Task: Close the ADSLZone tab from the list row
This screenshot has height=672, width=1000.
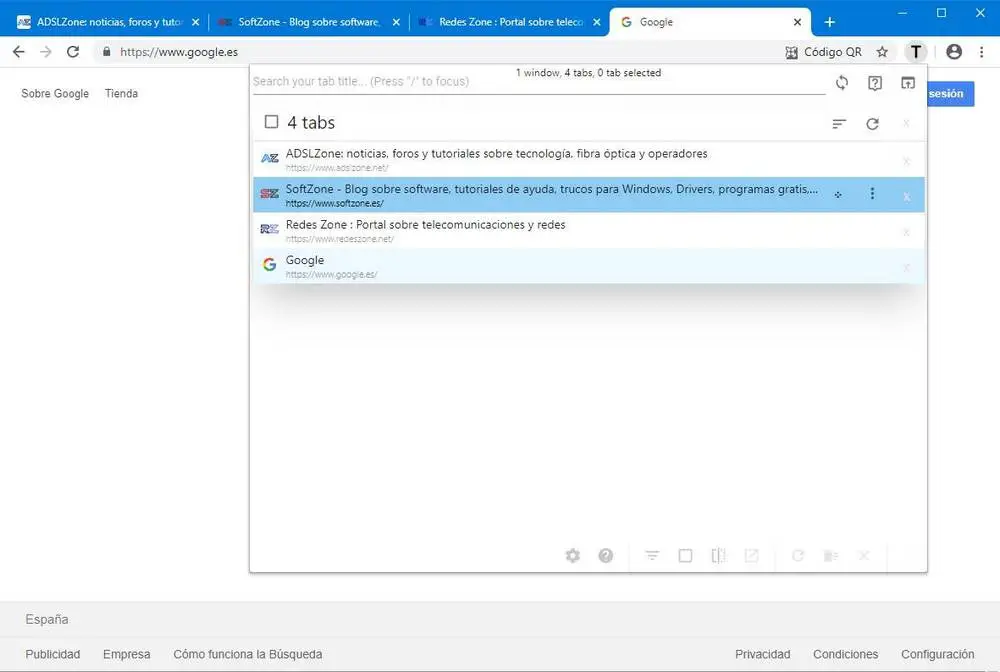Action: point(906,161)
